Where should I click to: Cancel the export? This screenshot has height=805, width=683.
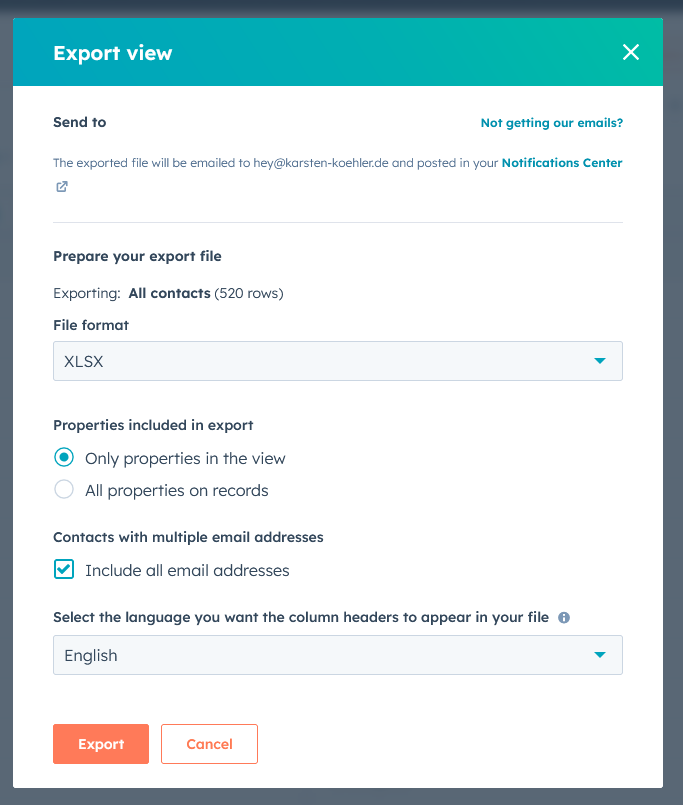point(209,743)
